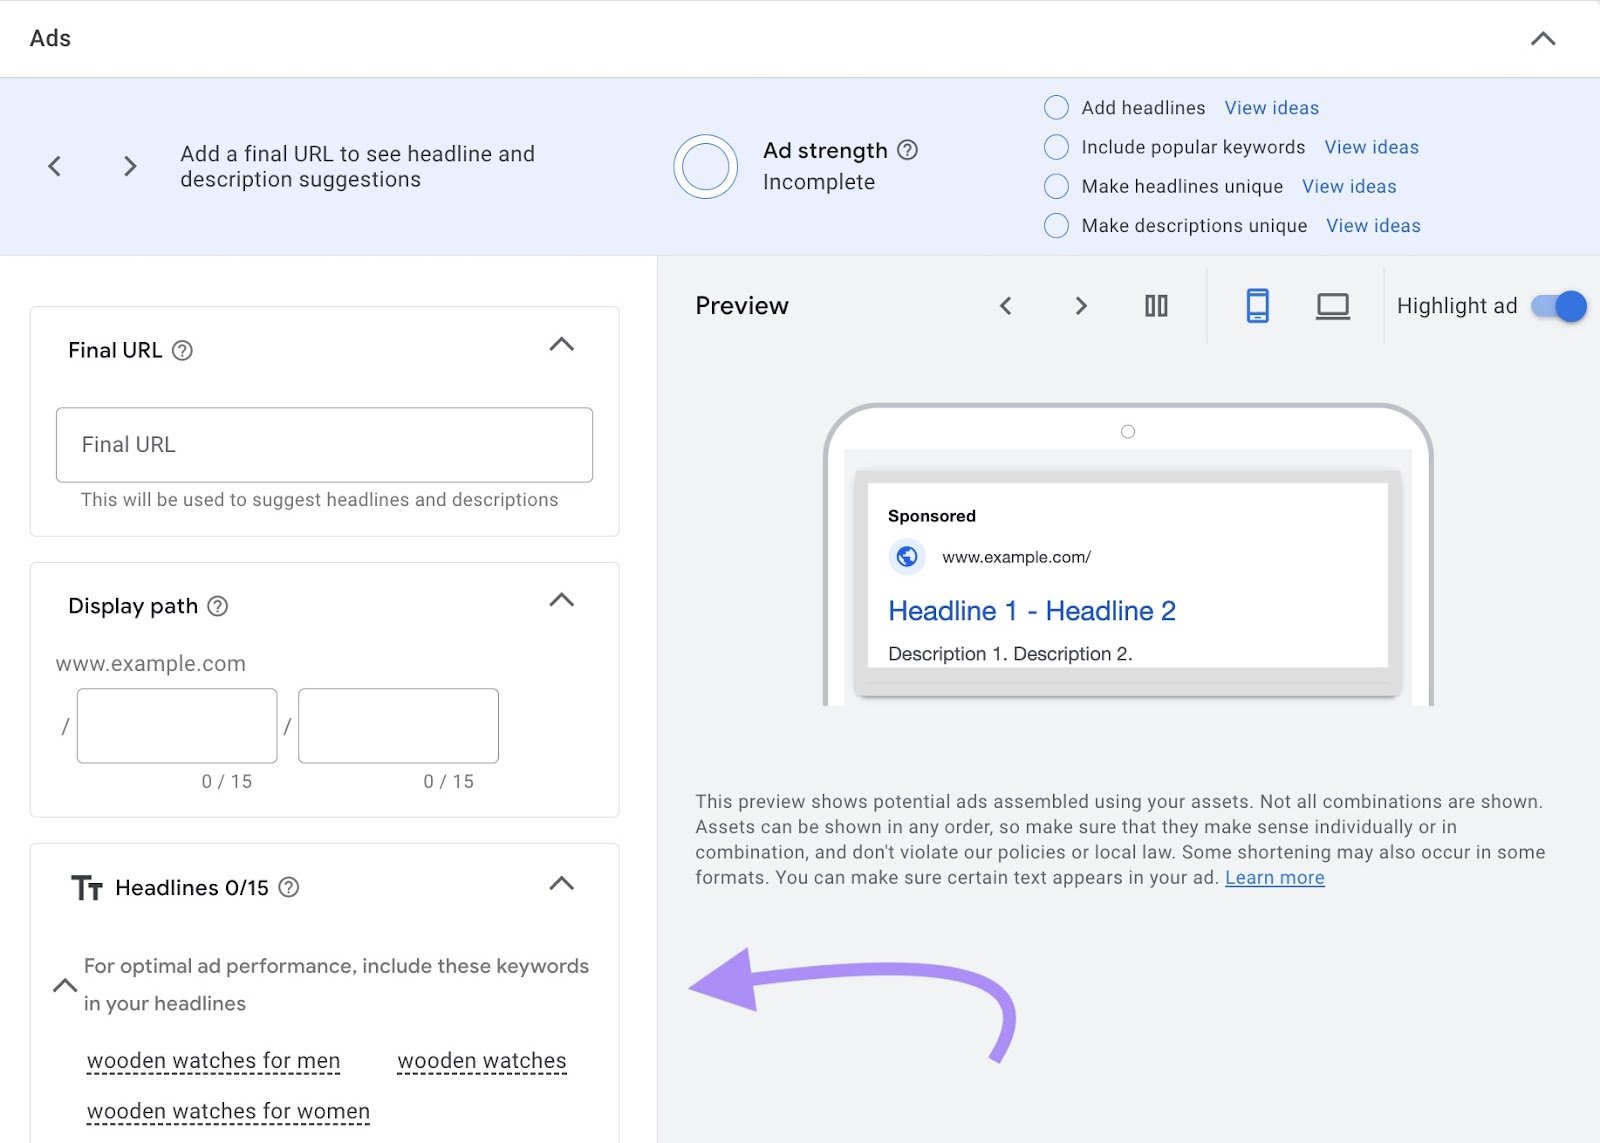Open the Learn more link
Viewport: 1600px width, 1143px height.
1274,878
